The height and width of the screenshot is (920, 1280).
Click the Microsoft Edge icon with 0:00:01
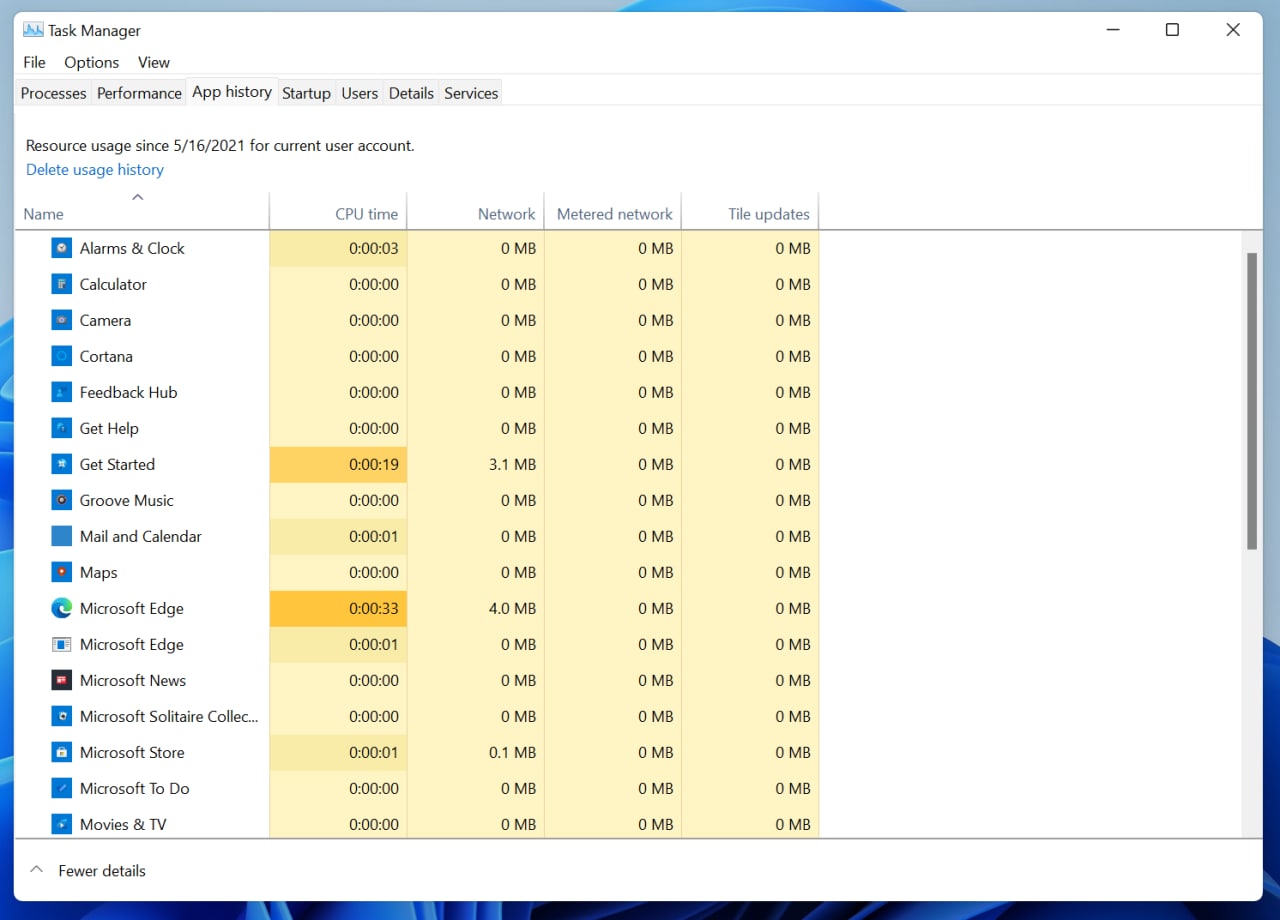click(x=62, y=644)
